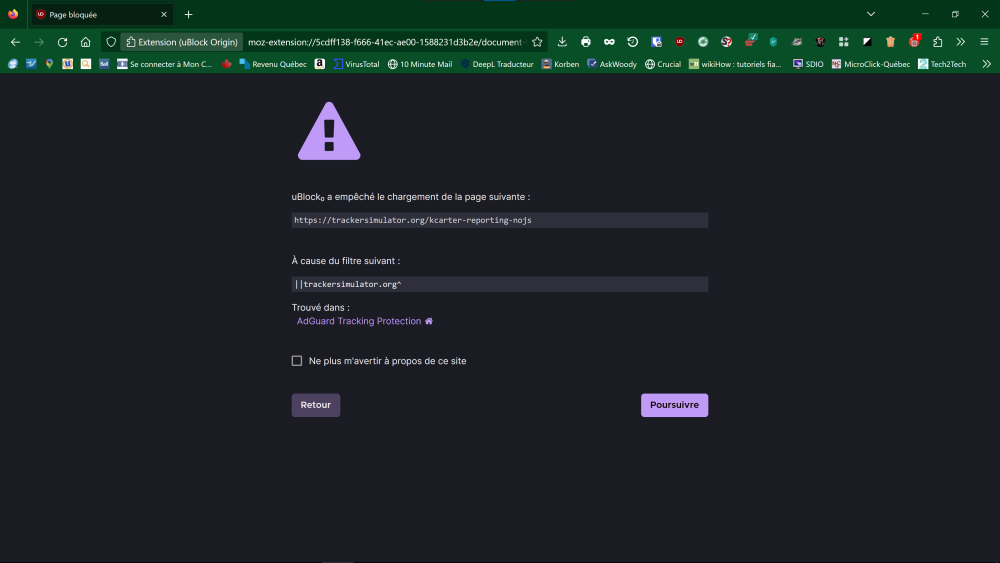Click the Print toolbar icon
The height and width of the screenshot is (563, 1000).
tap(585, 42)
